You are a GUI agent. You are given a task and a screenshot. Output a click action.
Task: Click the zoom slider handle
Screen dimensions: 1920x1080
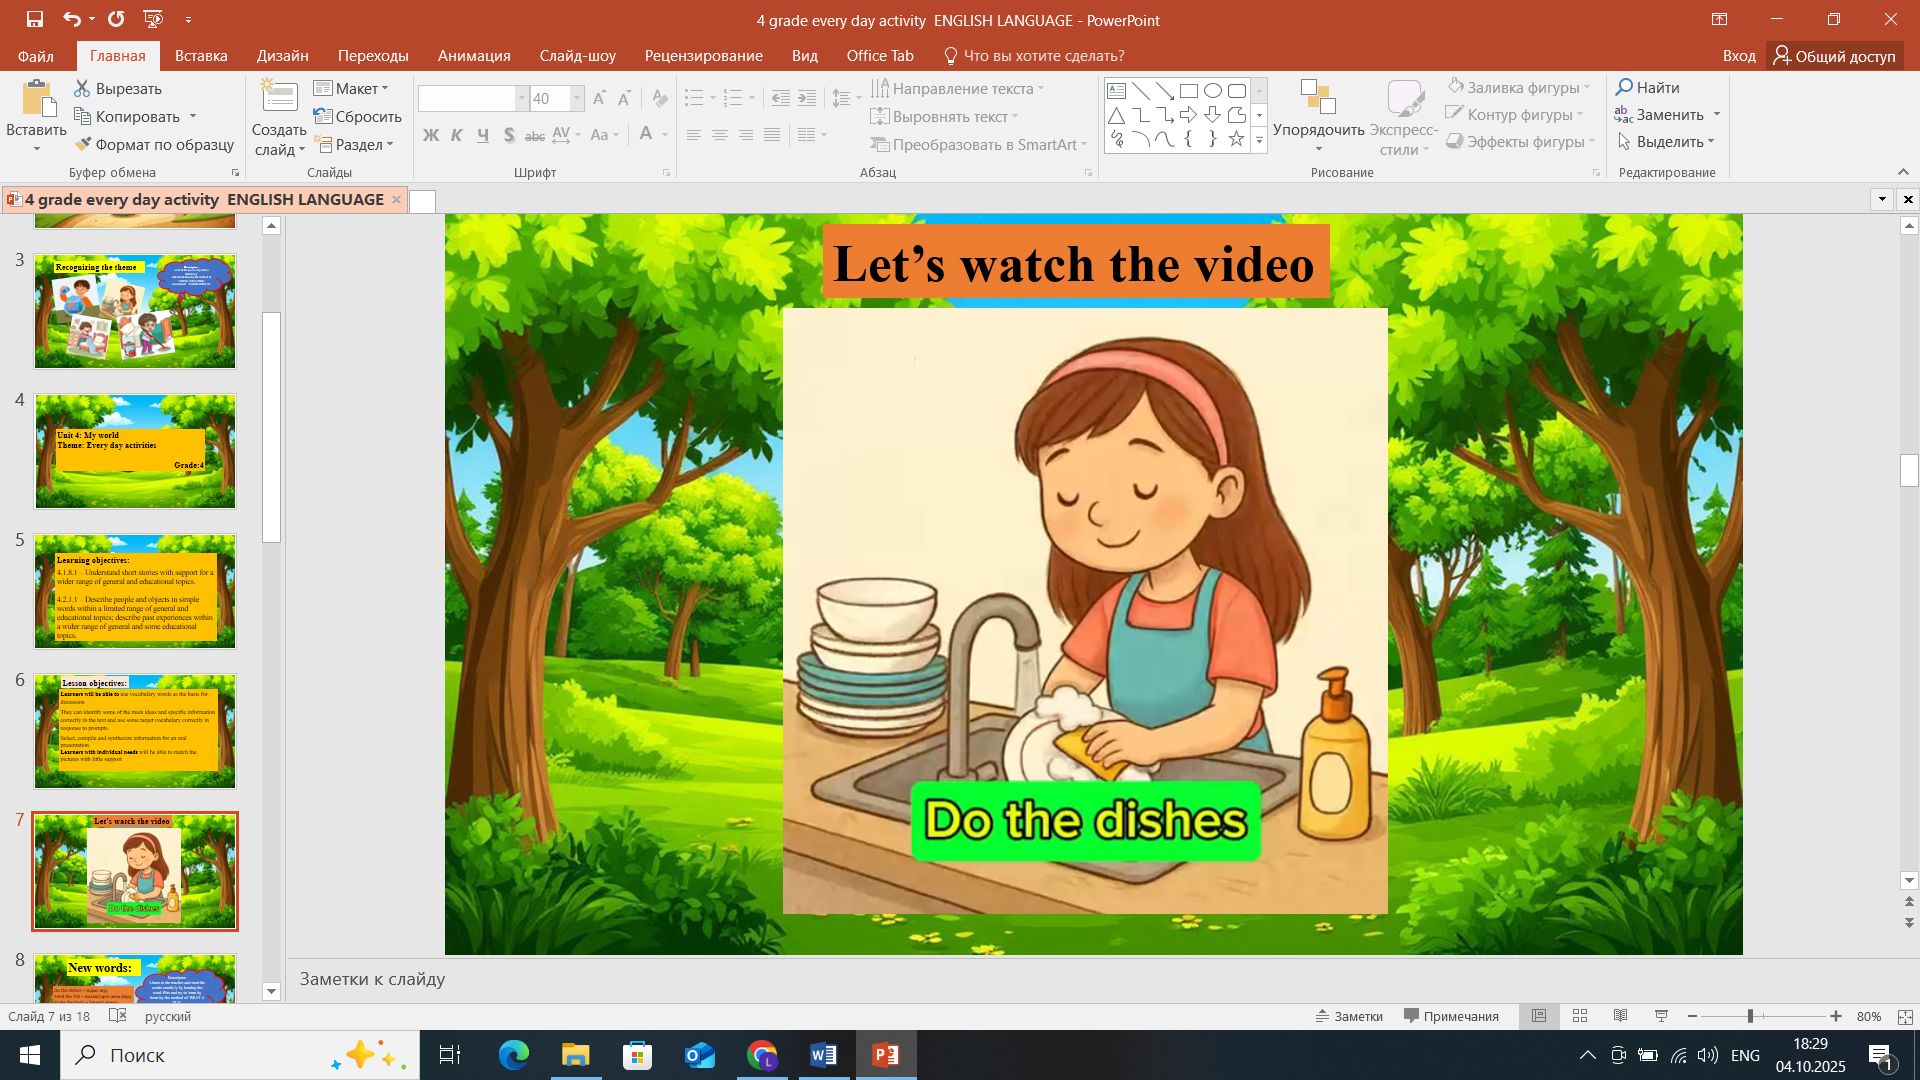[1750, 1016]
